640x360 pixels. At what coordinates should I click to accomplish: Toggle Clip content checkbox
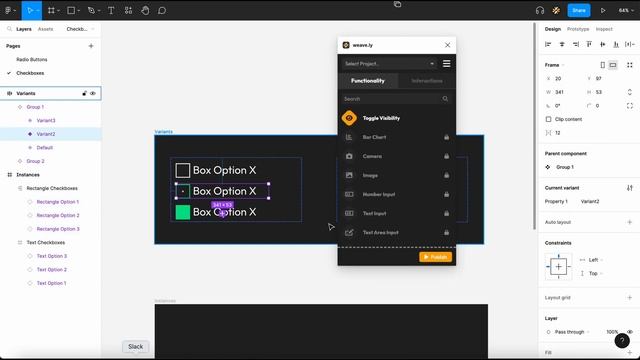click(548, 119)
